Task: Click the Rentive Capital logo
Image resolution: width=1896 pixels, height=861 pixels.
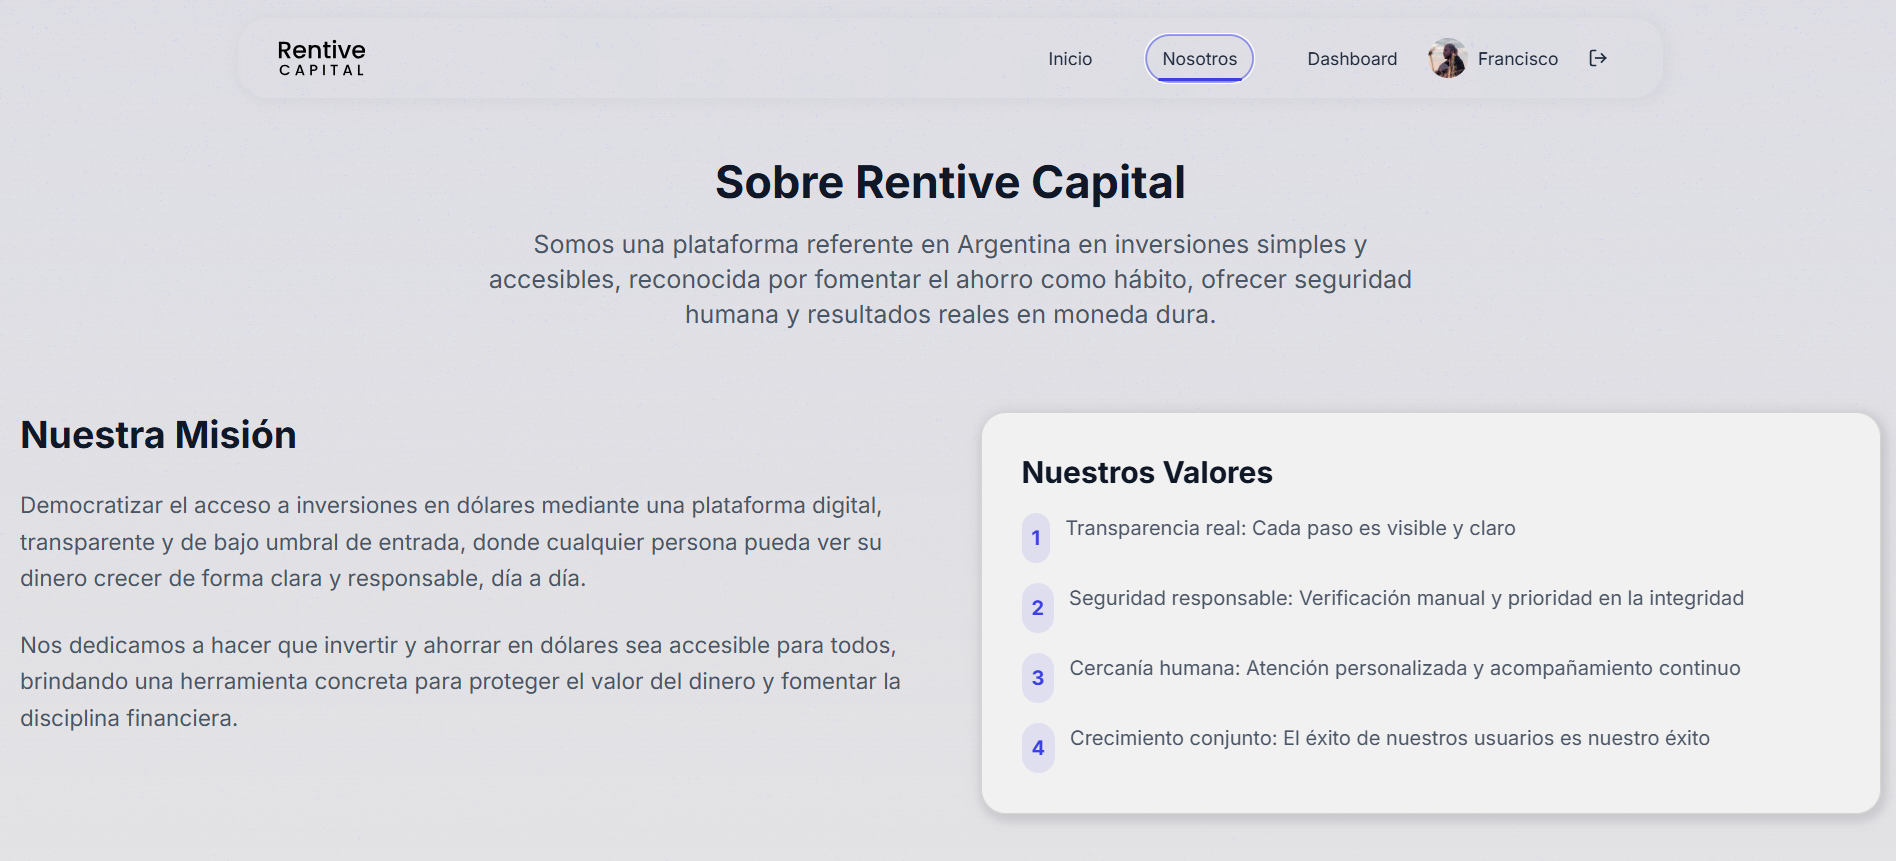Action: (321, 58)
